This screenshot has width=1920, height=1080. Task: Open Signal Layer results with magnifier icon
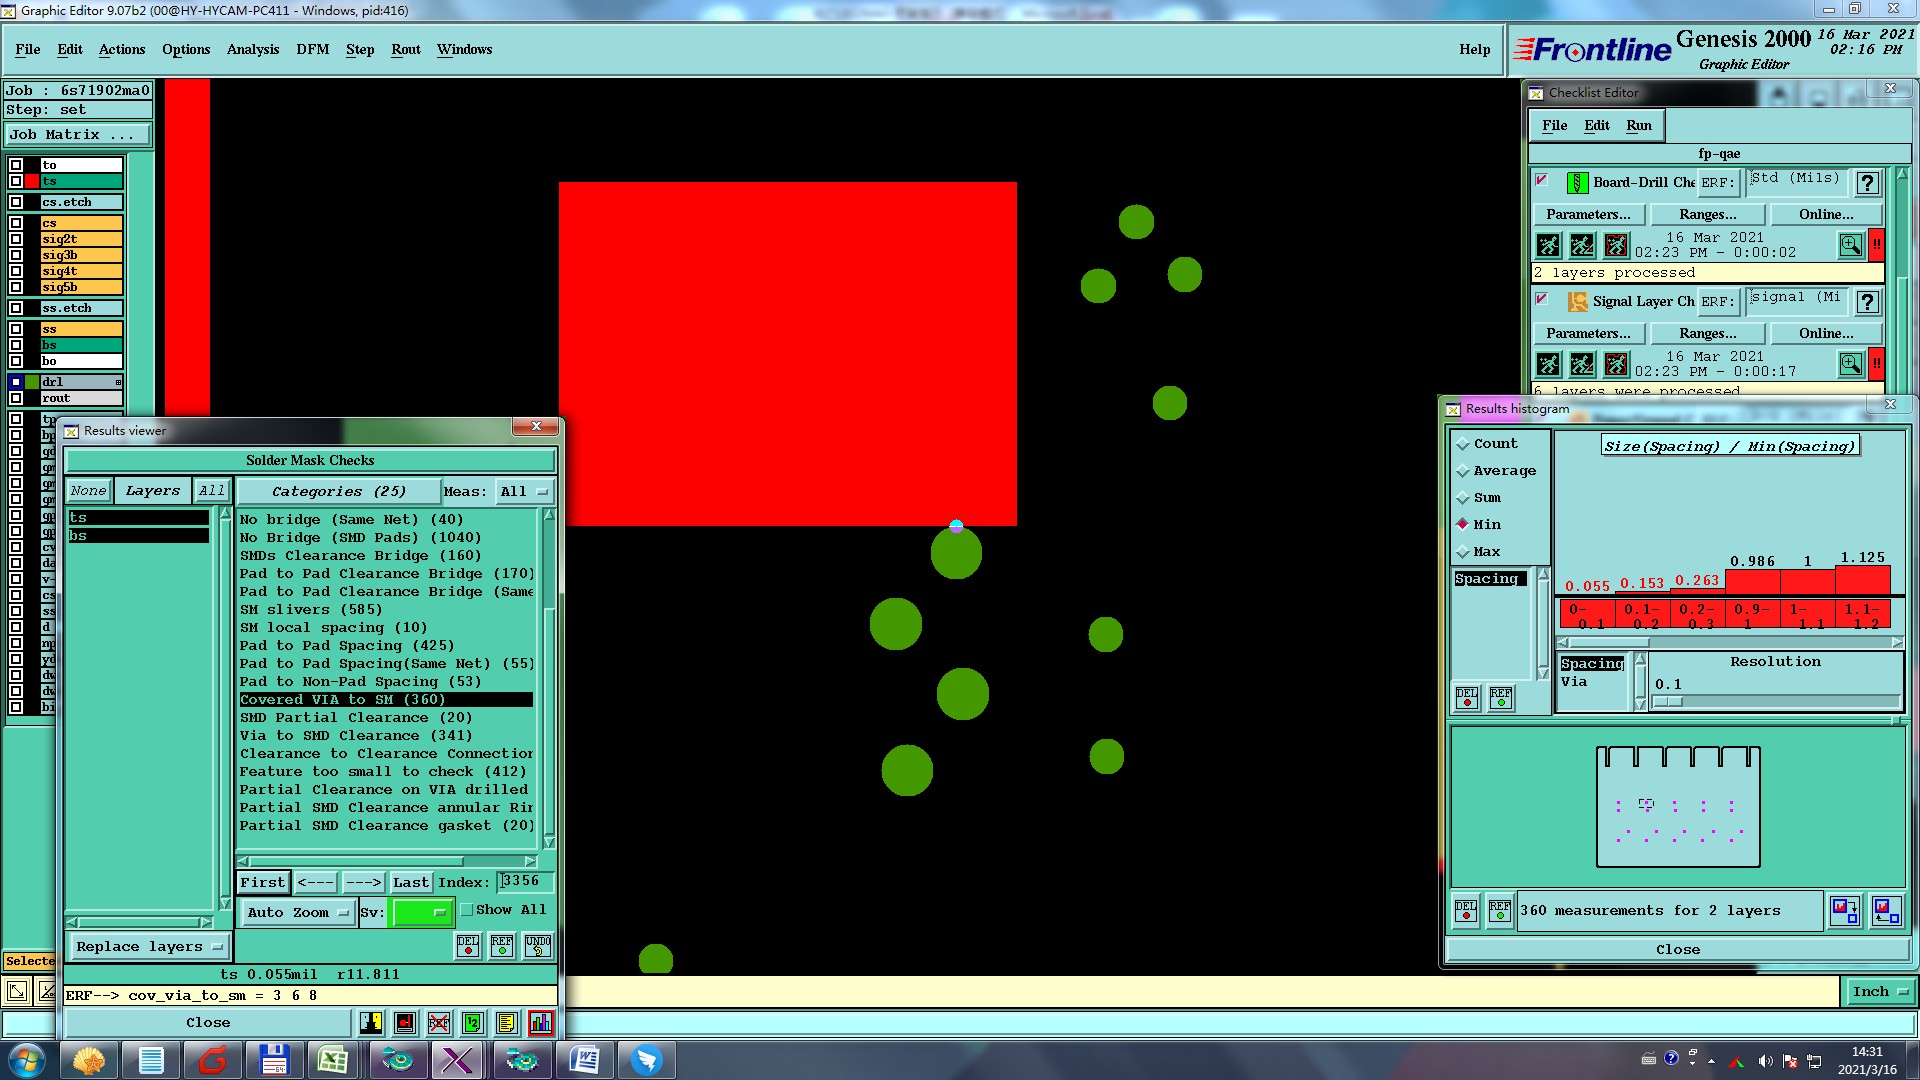[1851, 364]
